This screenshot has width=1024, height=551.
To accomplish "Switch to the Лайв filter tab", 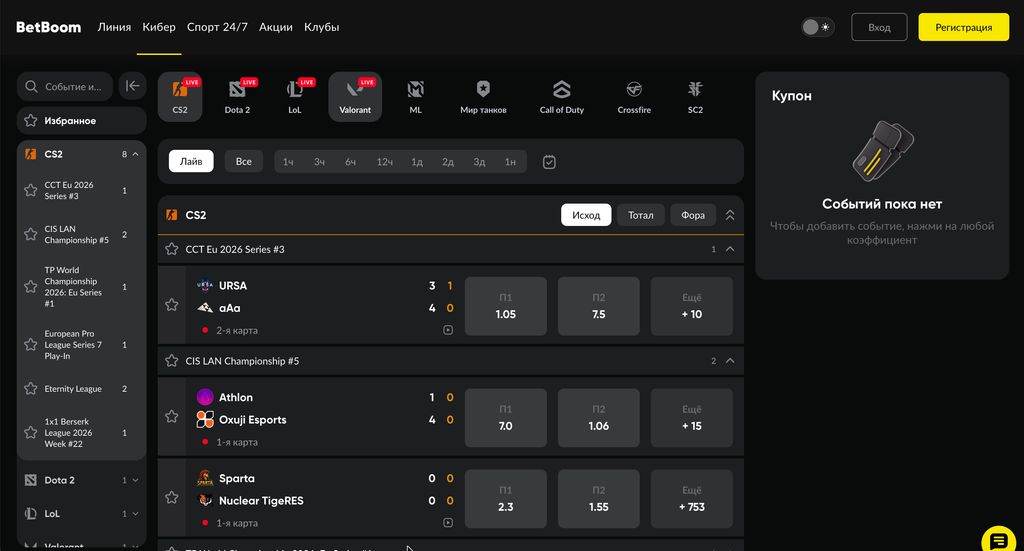I will point(191,161).
